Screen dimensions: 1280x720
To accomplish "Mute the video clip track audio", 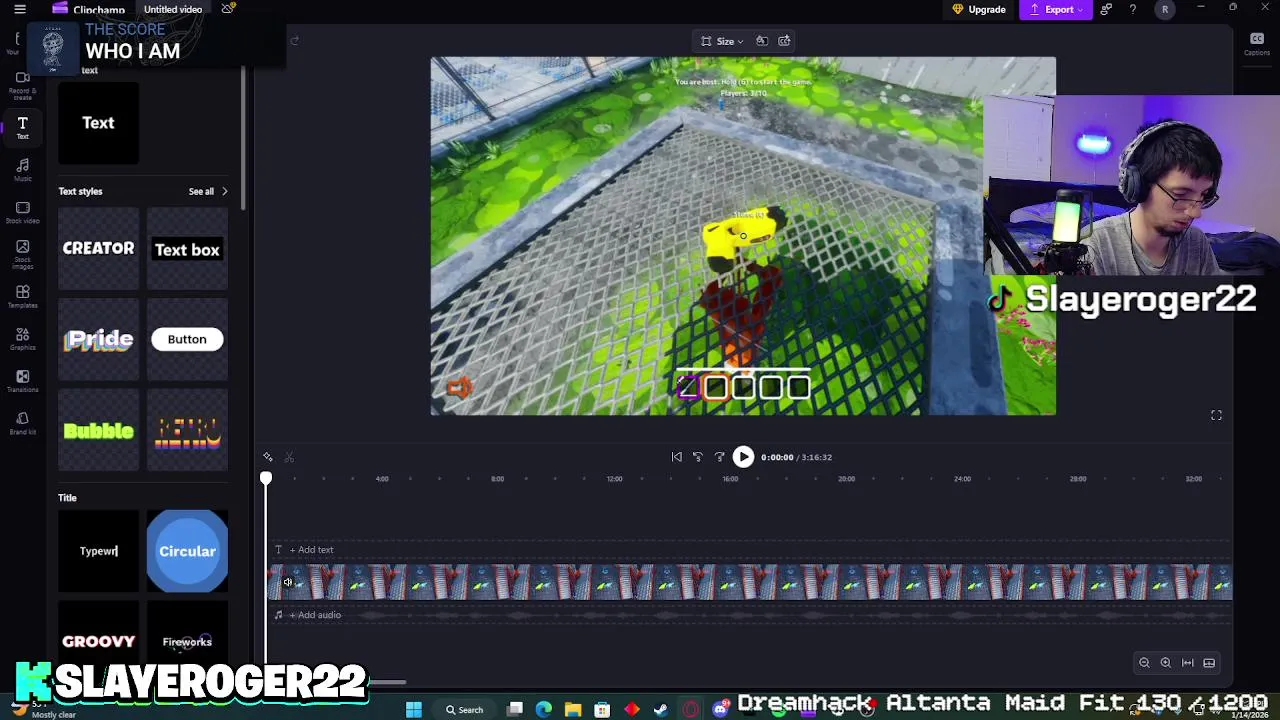I will 288,582.
